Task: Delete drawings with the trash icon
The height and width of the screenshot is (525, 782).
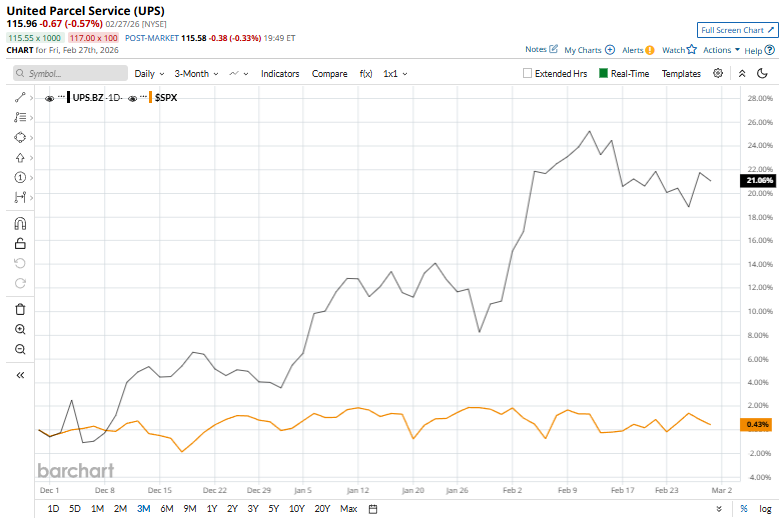Action: [20, 309]
